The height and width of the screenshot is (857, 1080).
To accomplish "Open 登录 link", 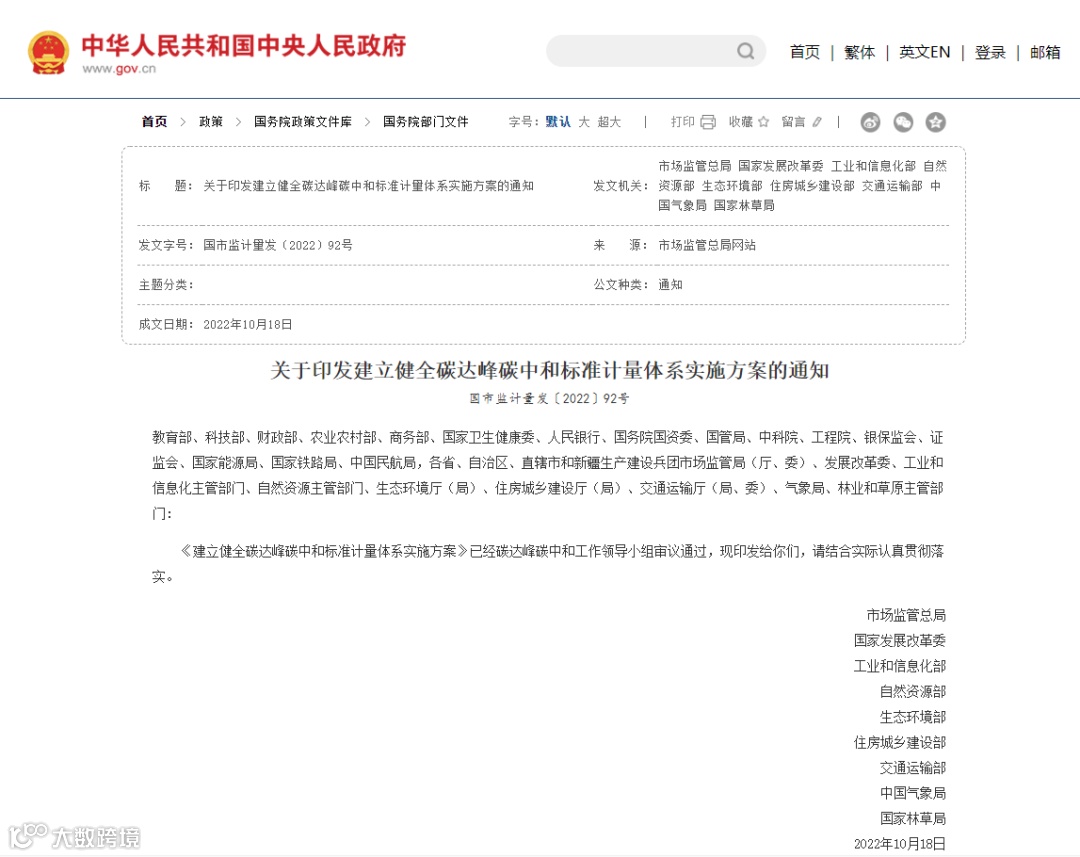I will [990, 52].
